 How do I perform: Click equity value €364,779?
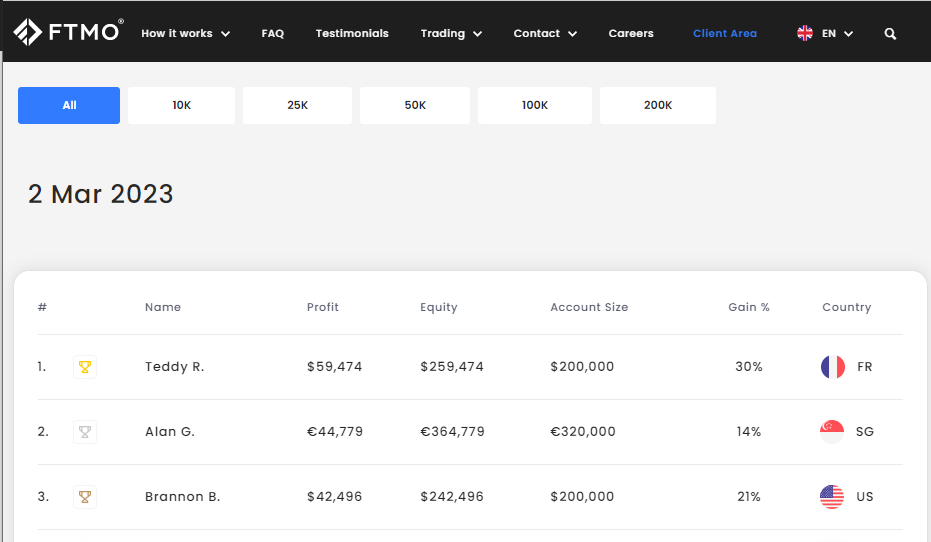pos(452,432)
